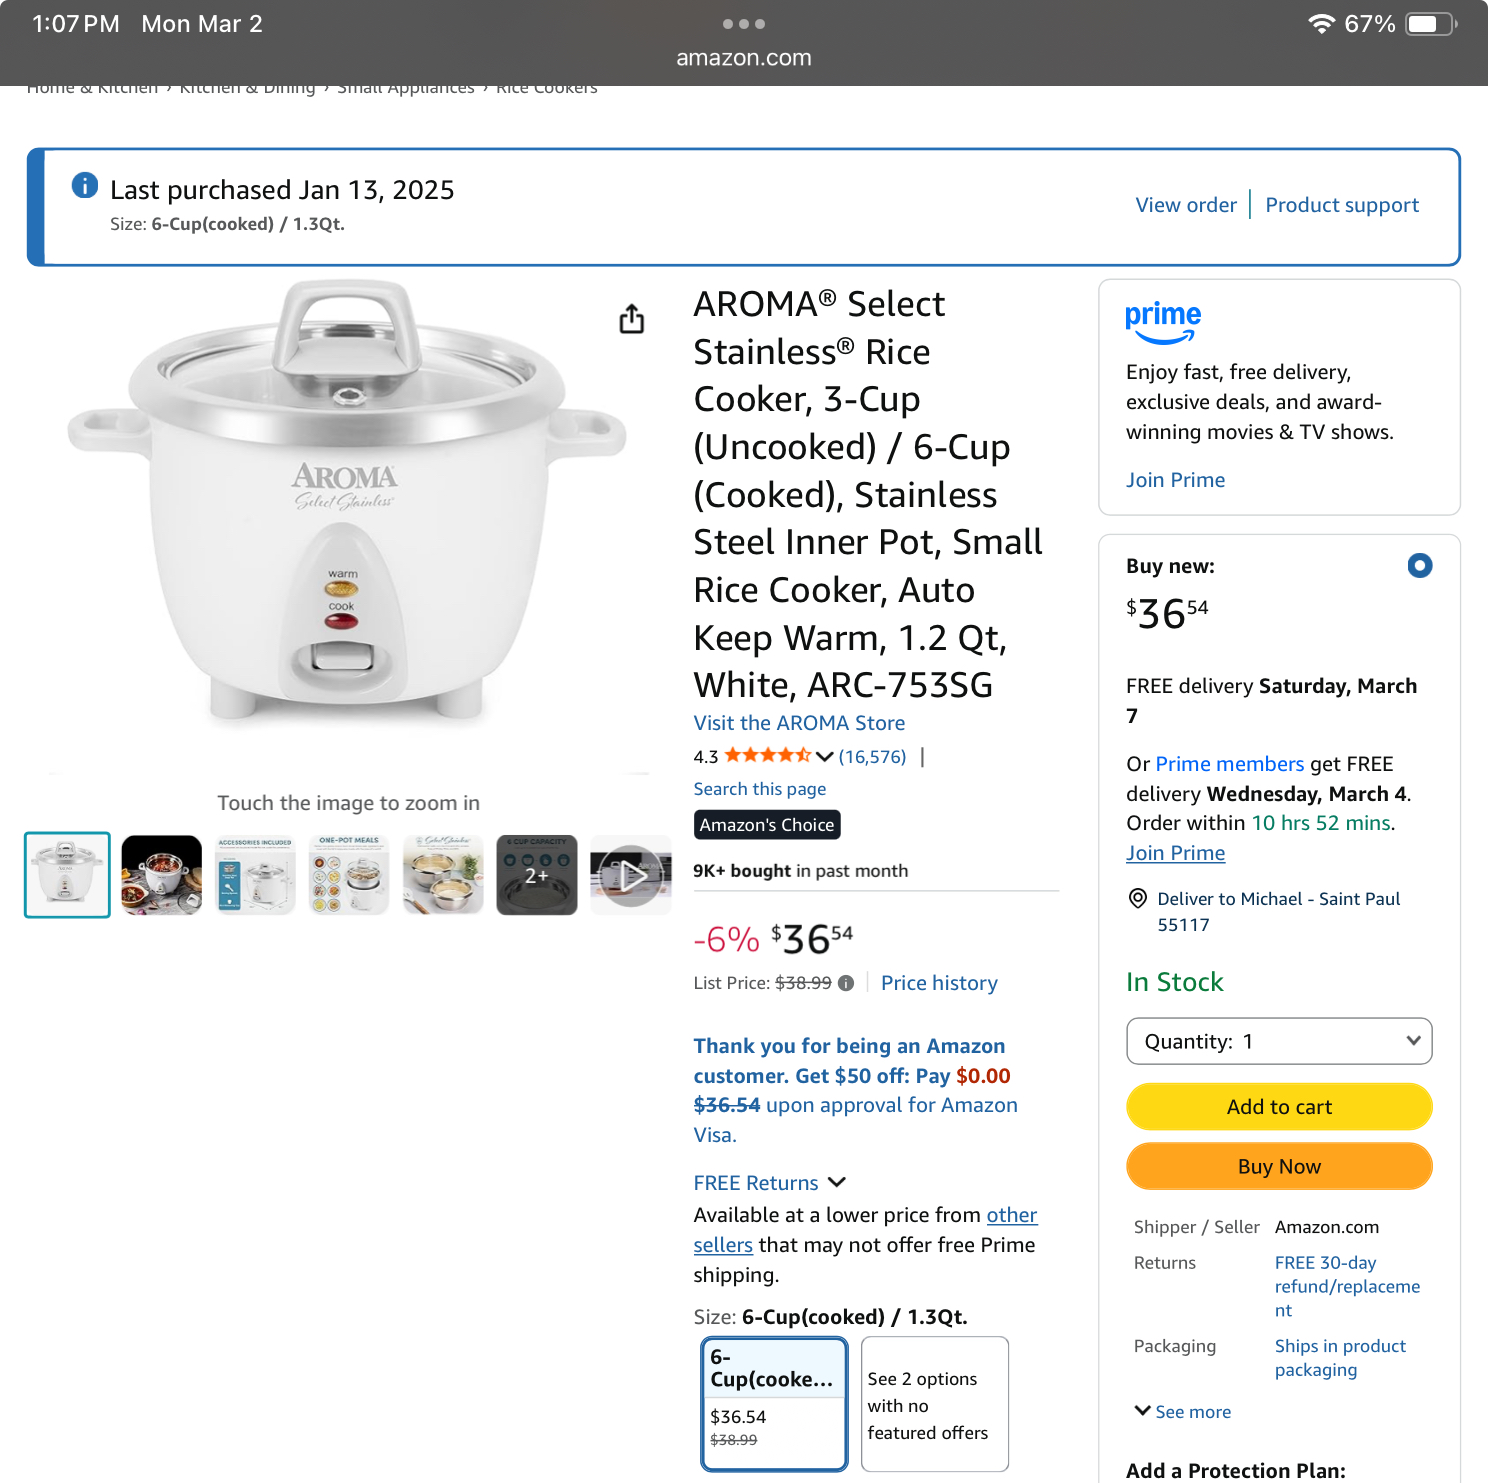The height and width of the screenshot is (1483, 1488).
Task: Open the Price history link
Action: point(939,983)
